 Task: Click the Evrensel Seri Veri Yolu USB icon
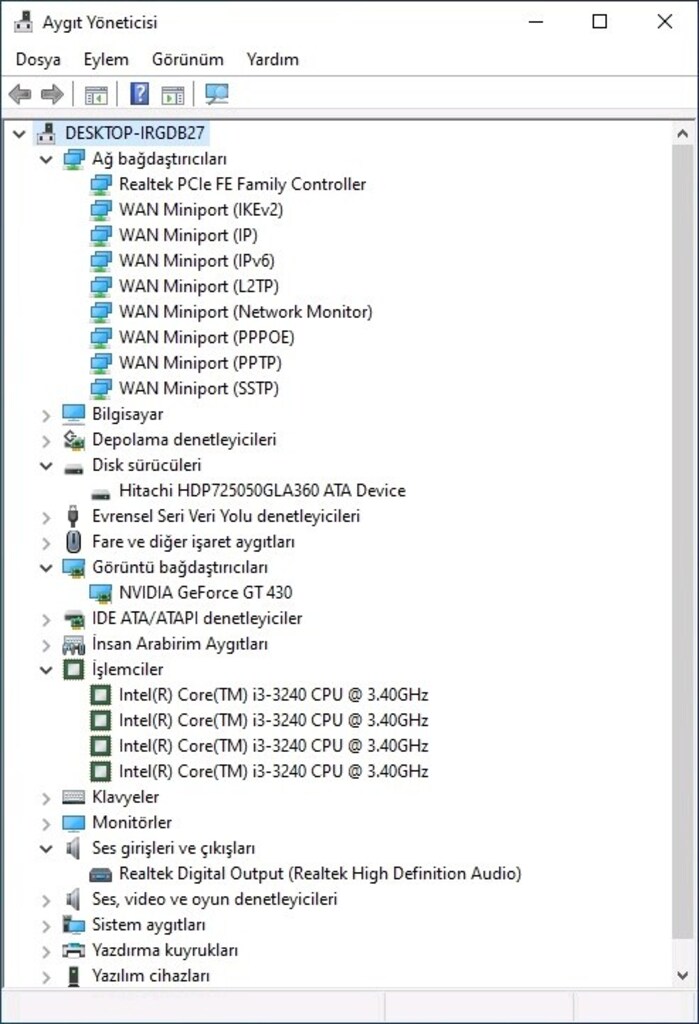pyautogui.click(x=73, y=516)
